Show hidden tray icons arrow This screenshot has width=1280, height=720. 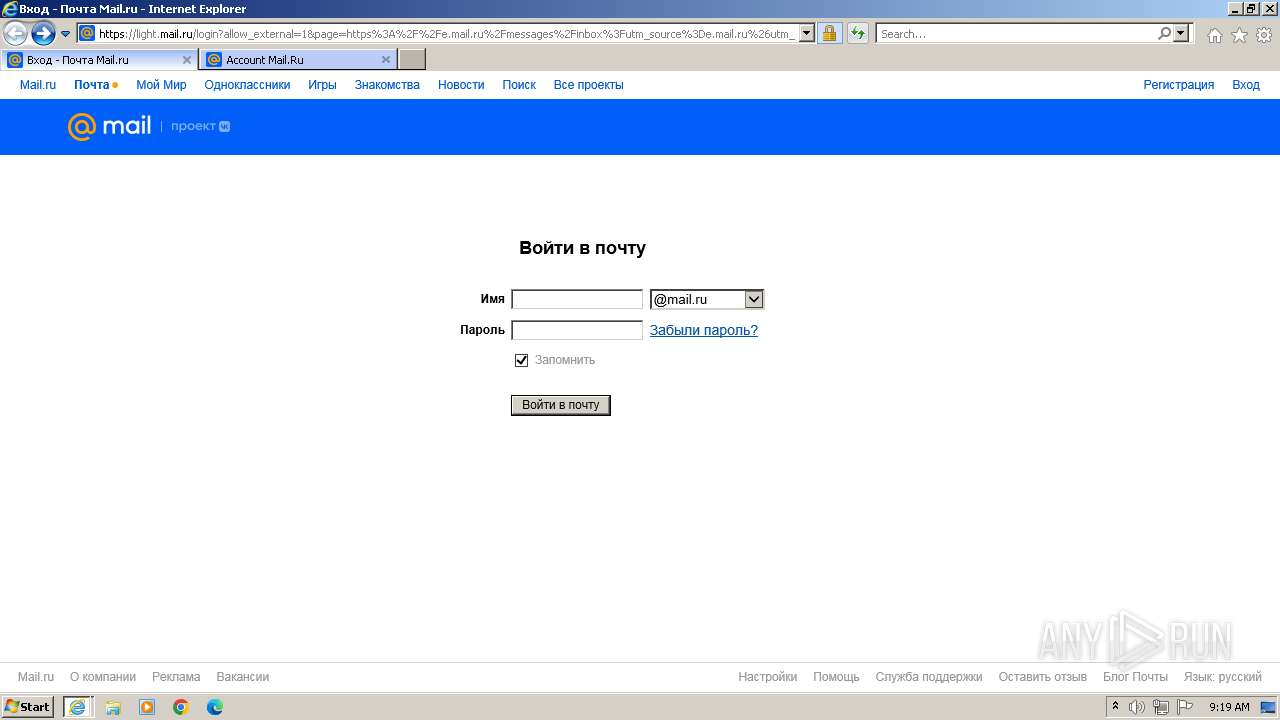click(1116, 707)
